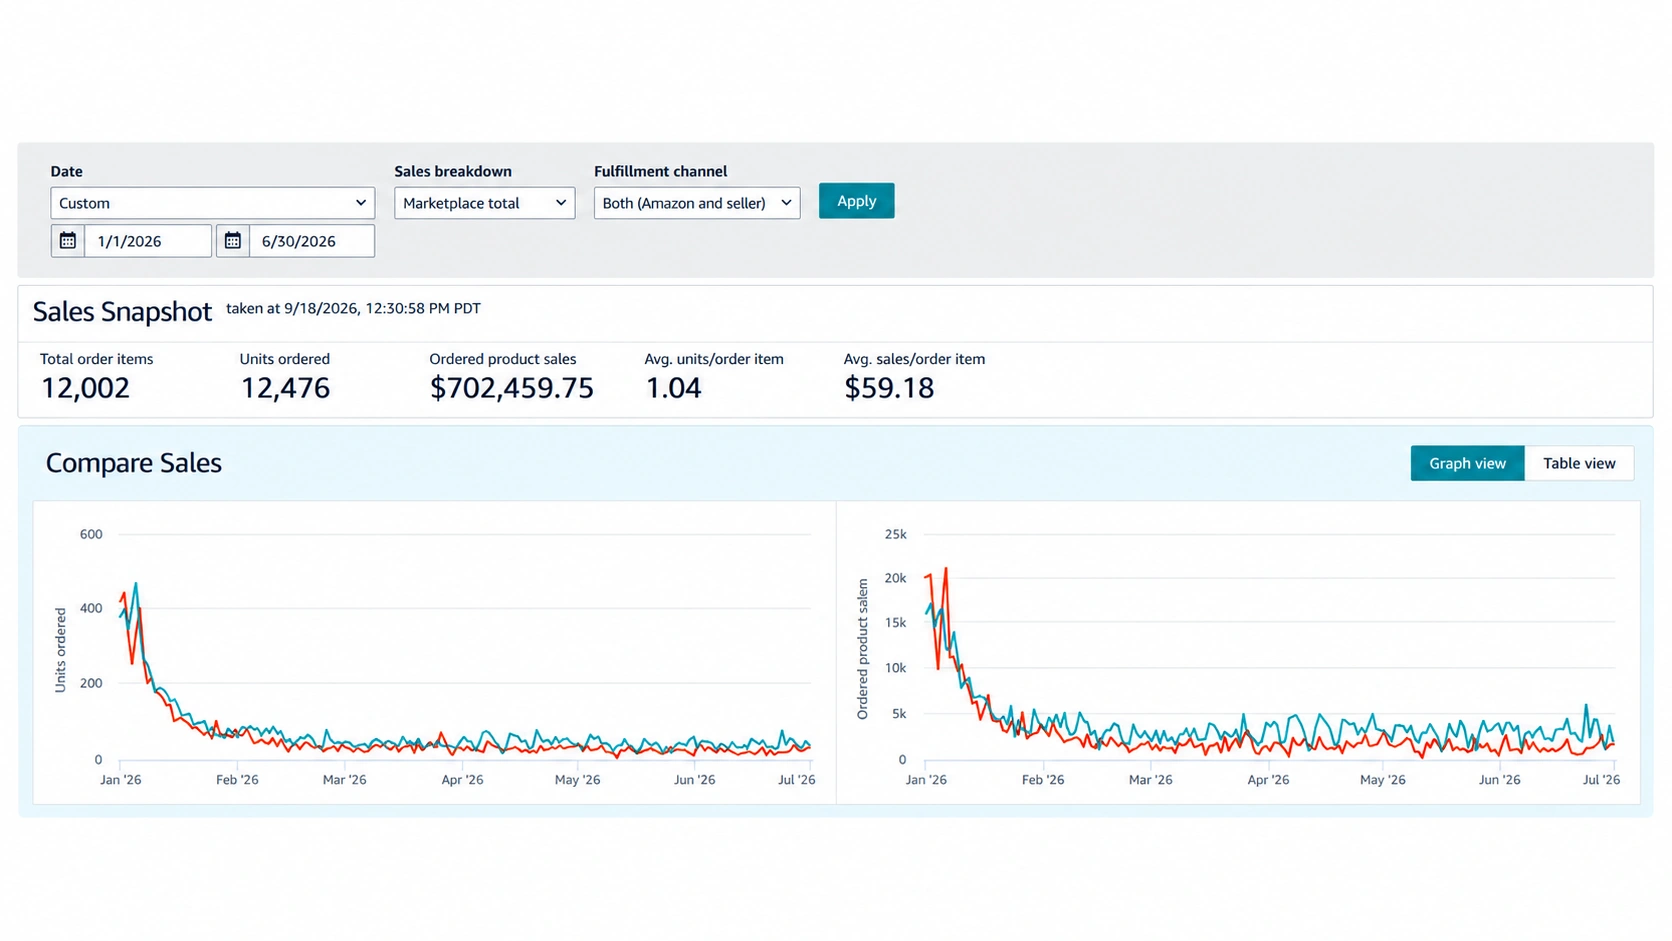Edit the end date field 6/30/2026
The width and height of the screenshot is (1672, 941).
[x=312, y=241]
